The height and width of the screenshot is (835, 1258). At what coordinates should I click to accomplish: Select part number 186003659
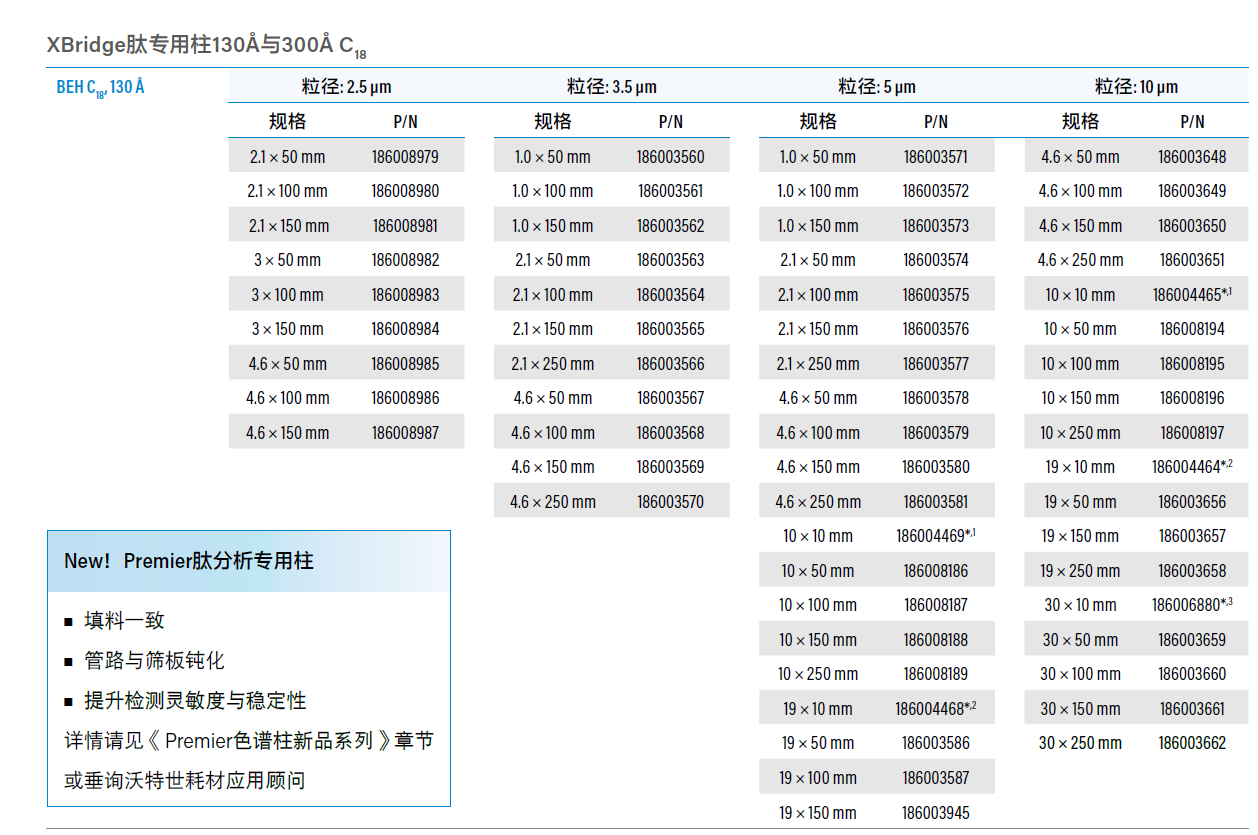(x=1192, y=640)
